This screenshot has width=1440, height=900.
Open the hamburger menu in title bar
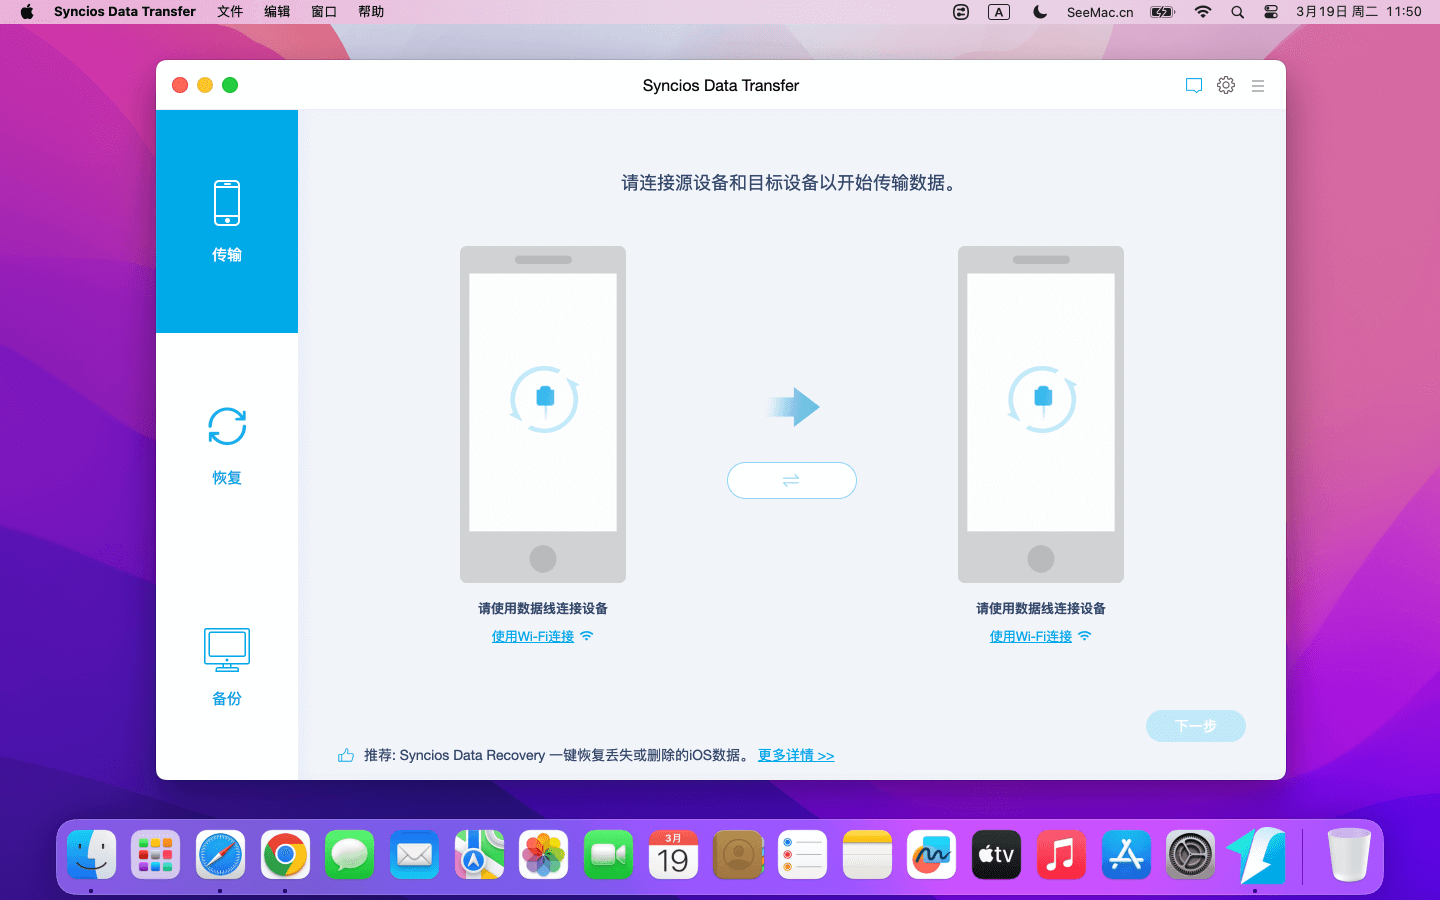tap(1258, 86)
